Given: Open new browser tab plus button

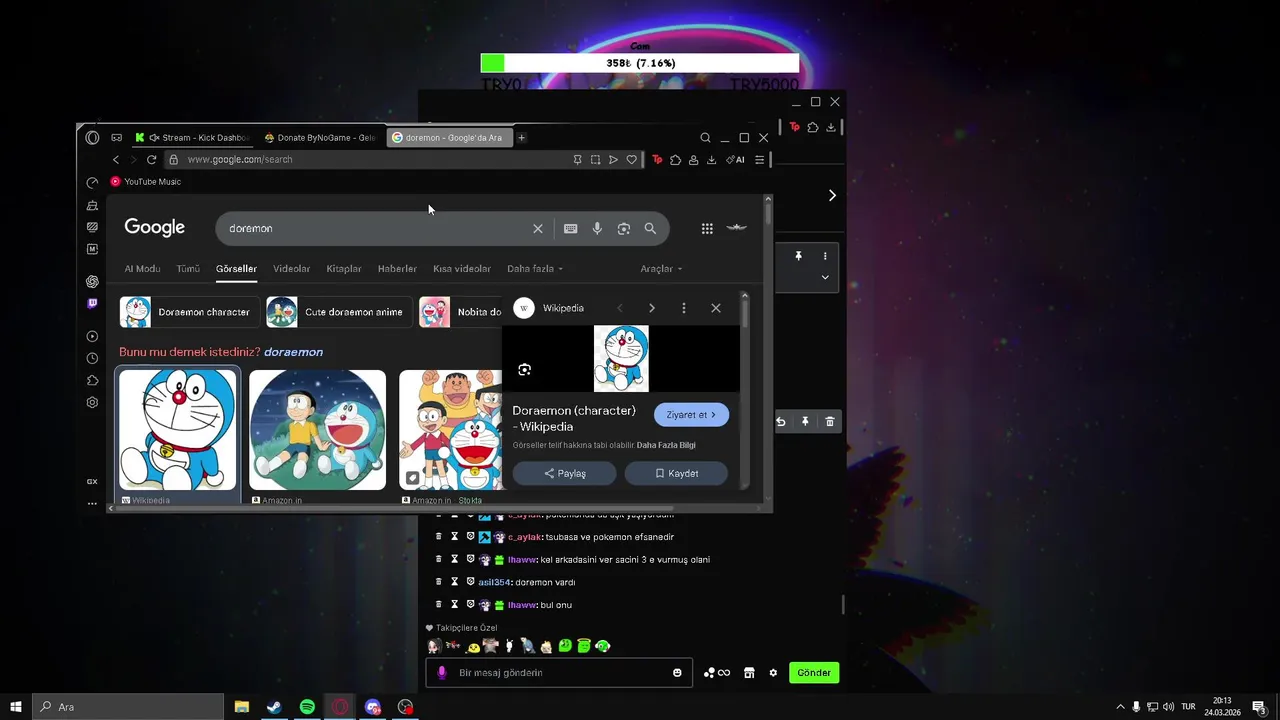Looking at the screenshot, I should [x=521, y=138].
